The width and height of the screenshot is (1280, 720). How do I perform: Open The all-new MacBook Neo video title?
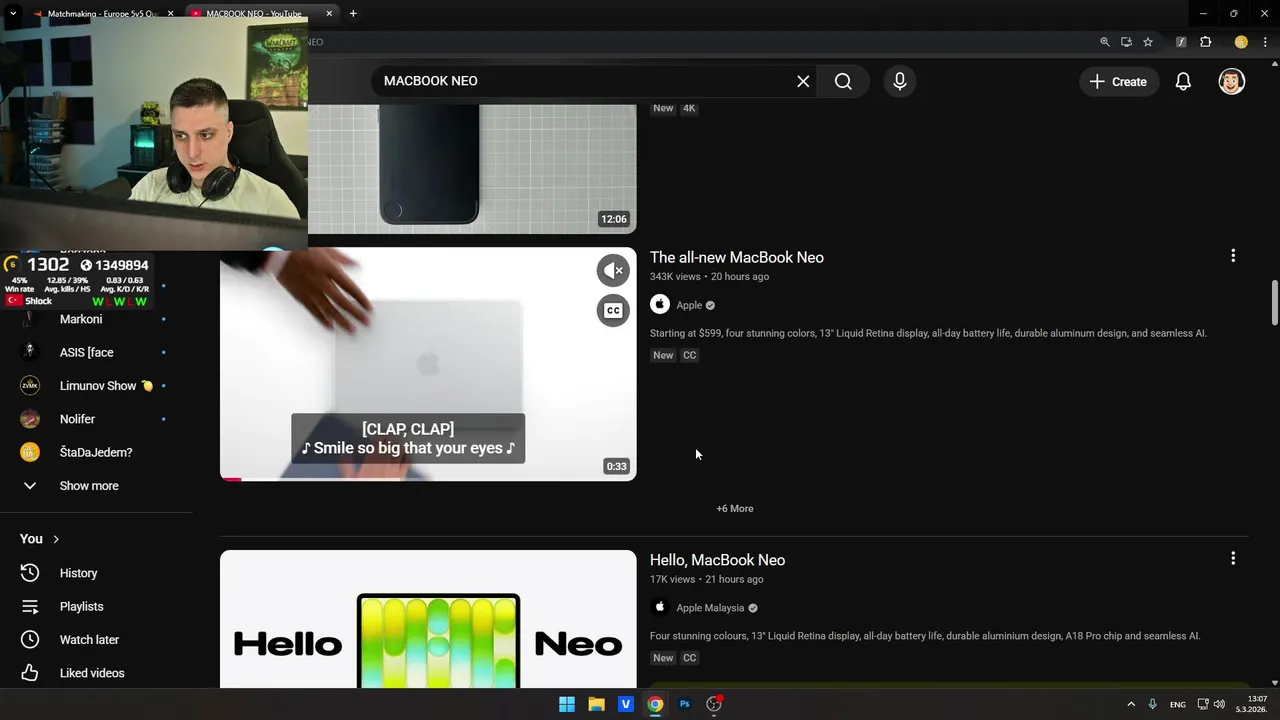tap(737, 257)
